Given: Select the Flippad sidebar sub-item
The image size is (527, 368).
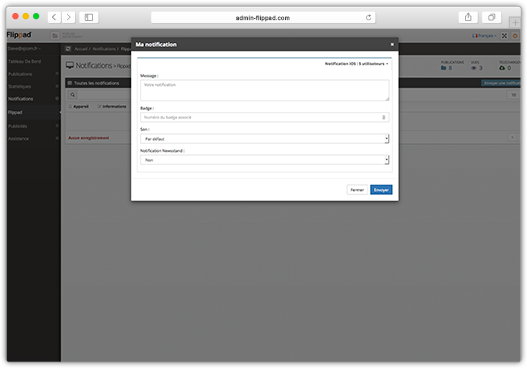Looking at the screenshot, I should point(15,112).
